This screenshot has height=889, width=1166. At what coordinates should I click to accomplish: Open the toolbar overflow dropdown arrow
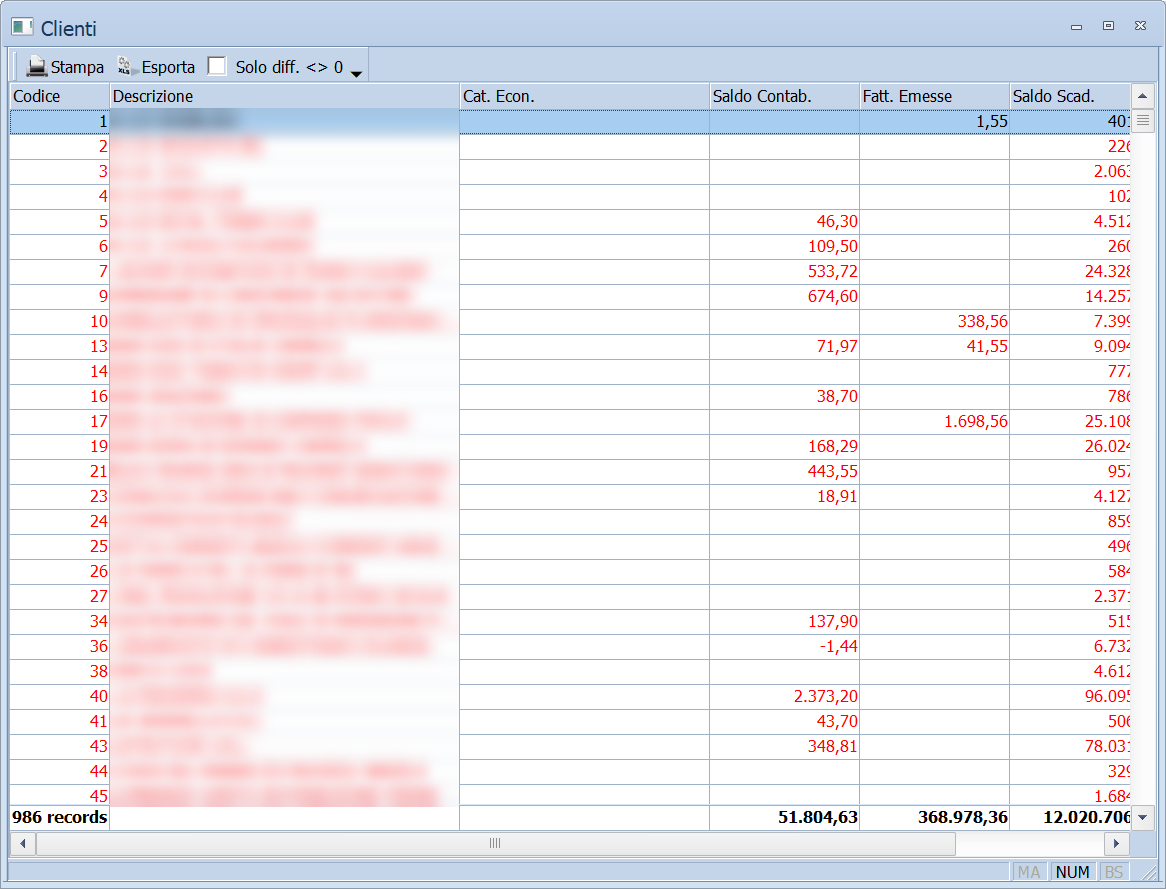356,74
